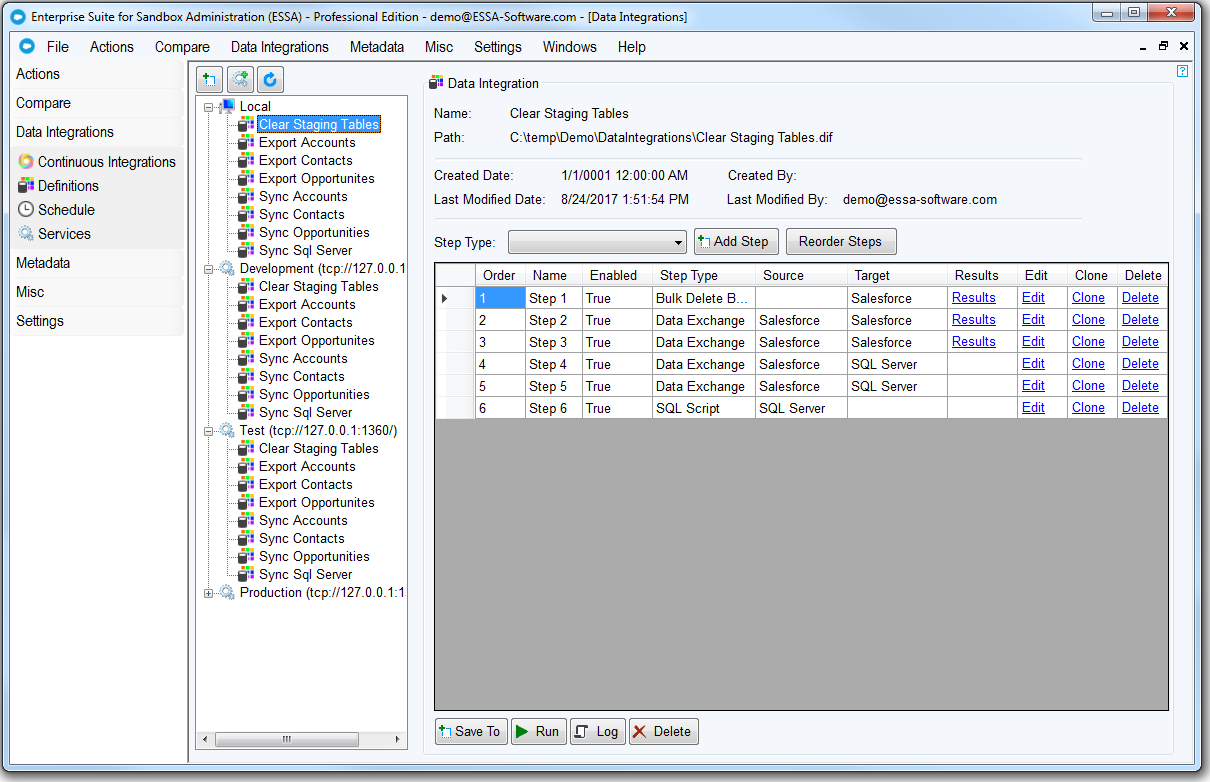Click the Production server gear icon

tap(227, 592)
